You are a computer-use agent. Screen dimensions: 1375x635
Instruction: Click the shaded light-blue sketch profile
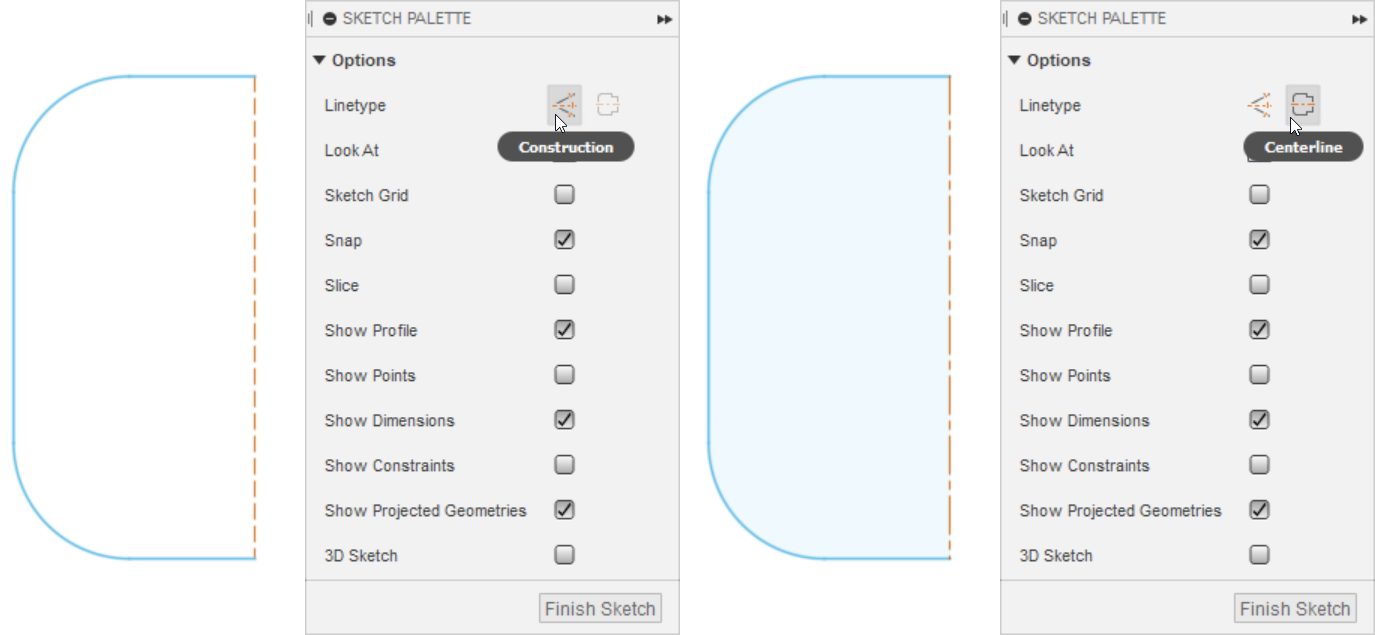pos(830,320)
